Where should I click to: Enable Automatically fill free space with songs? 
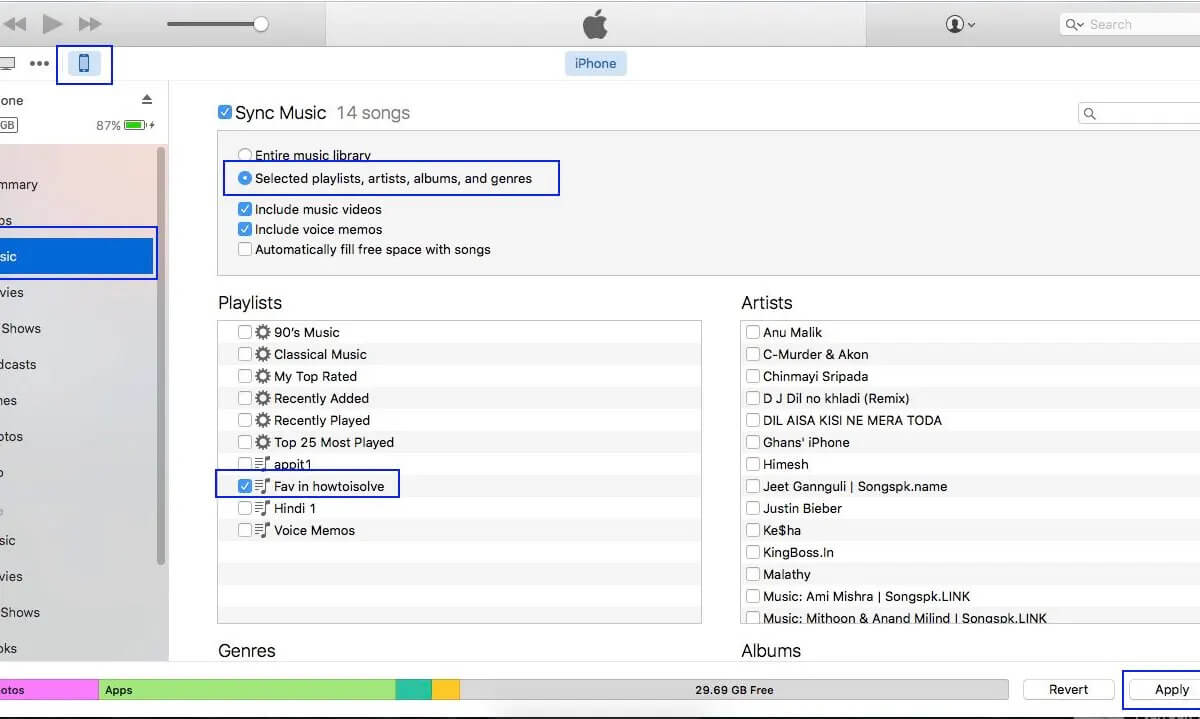pyautogui.click(x=245, y=249)
